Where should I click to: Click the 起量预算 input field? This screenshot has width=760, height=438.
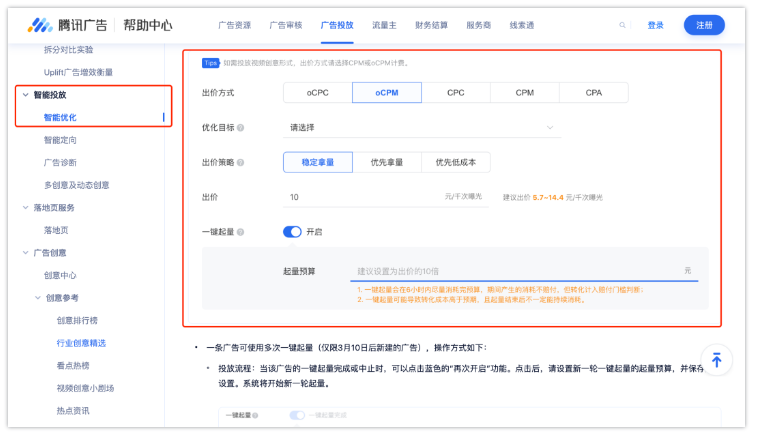524,271
